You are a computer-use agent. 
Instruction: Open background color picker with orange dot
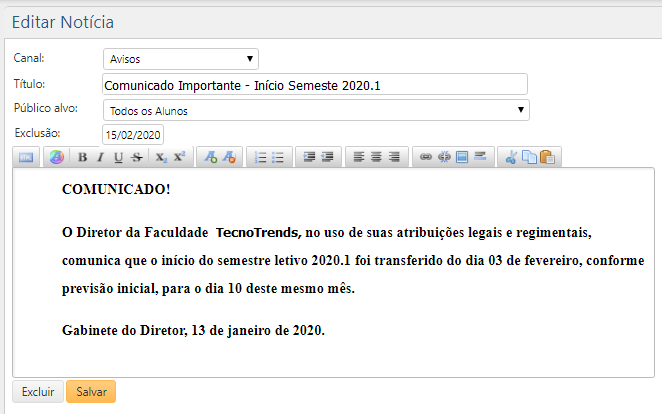point(229,157)
